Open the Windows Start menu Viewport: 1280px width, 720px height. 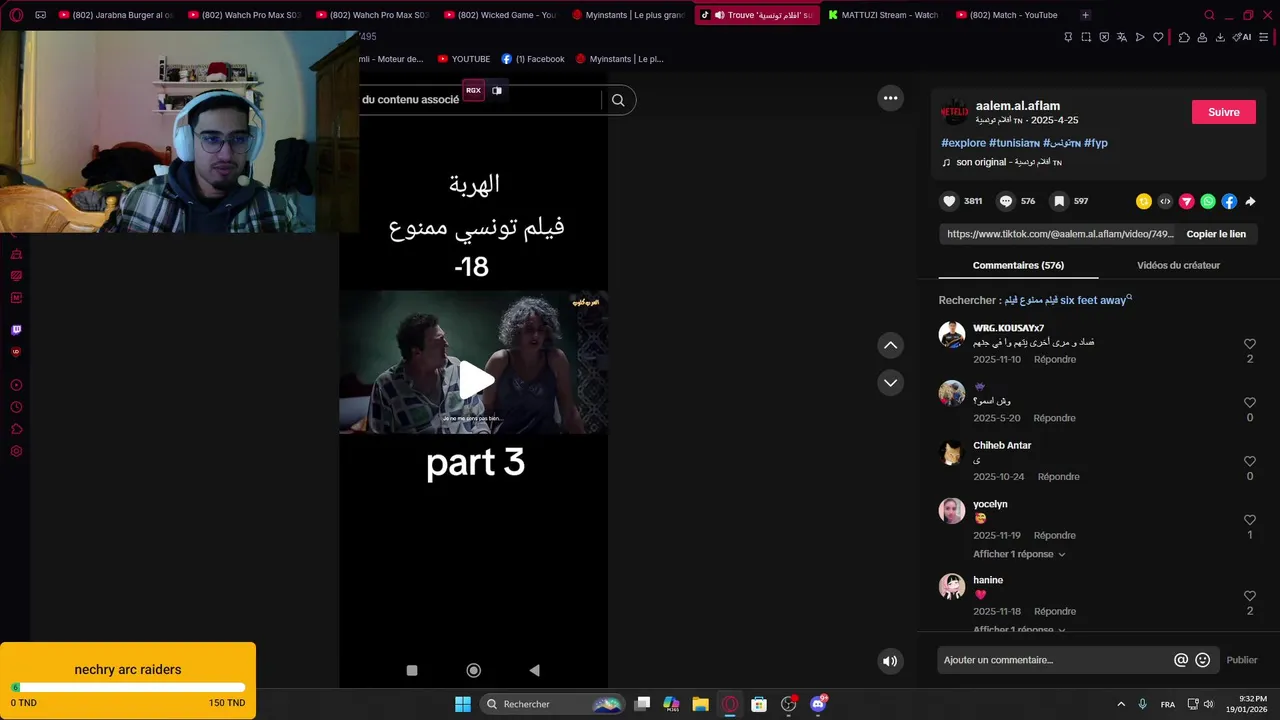pyautogui.click(x=463, y=704)
